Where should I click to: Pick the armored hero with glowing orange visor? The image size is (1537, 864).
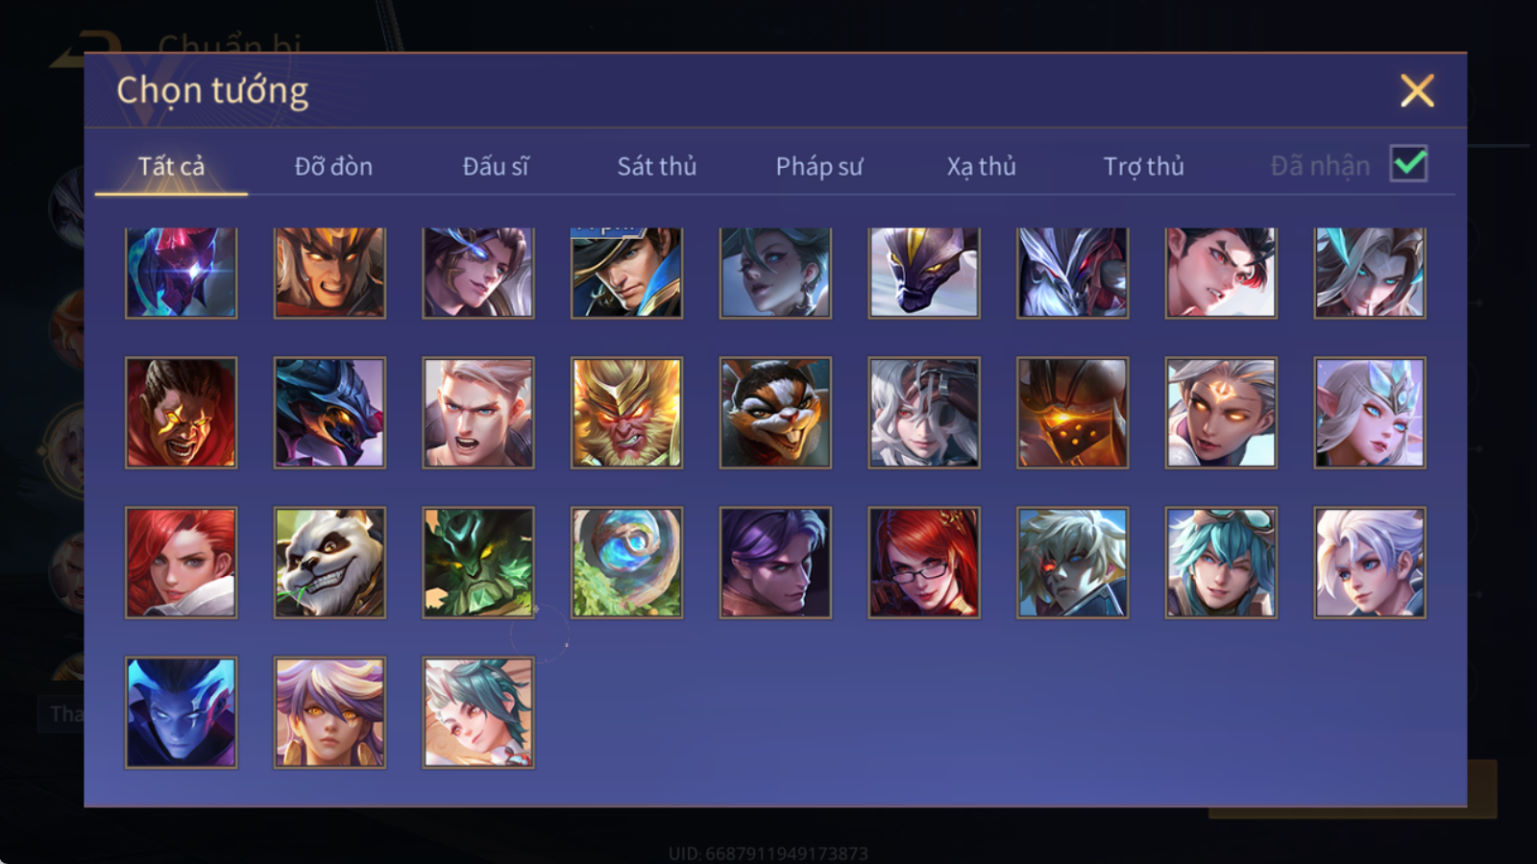pos(1072,413)
